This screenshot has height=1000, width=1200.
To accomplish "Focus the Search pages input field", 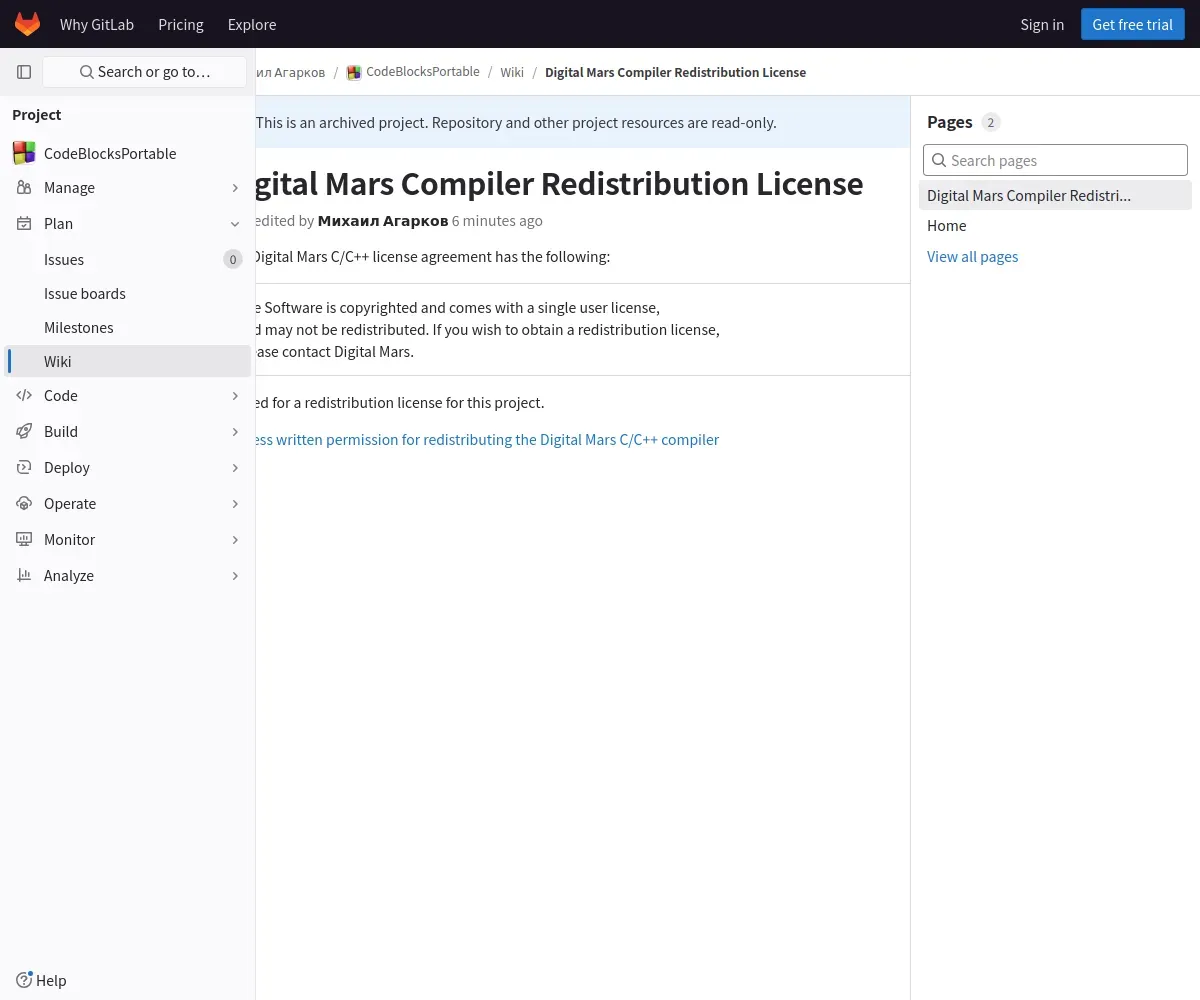I will coord(1055,160).
